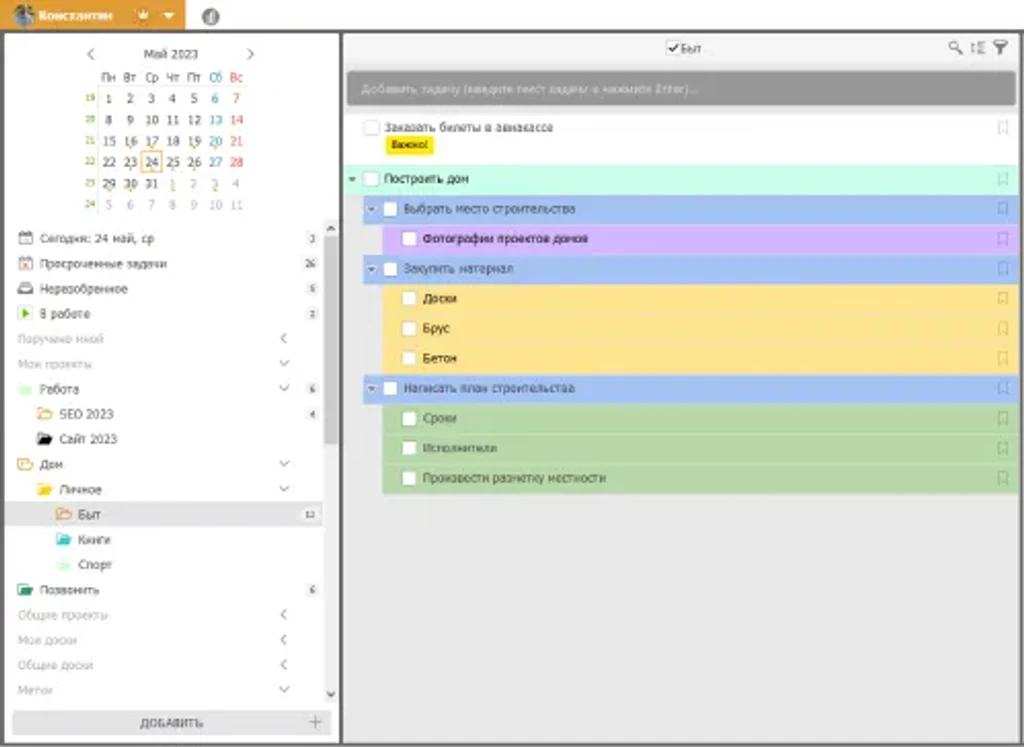This screenshot has width=1024, height=747.
Task: Expand the 'Общие проекты' section
Action: [283, 614]
